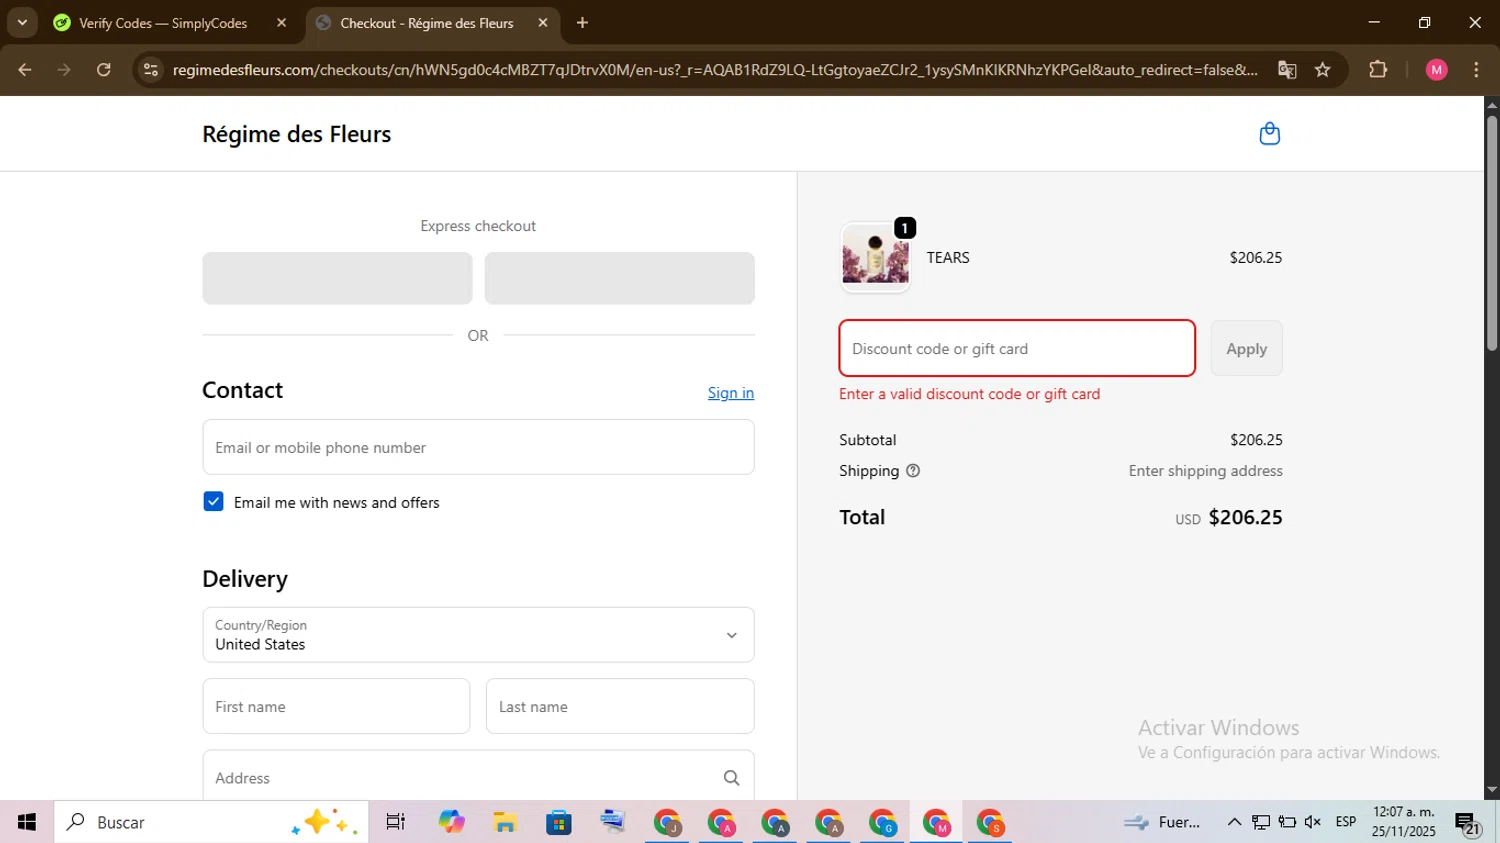Reload the page with the refresh icon
Image resolution: width=1500 pixels, height=843 pixels.
(104, 70)
